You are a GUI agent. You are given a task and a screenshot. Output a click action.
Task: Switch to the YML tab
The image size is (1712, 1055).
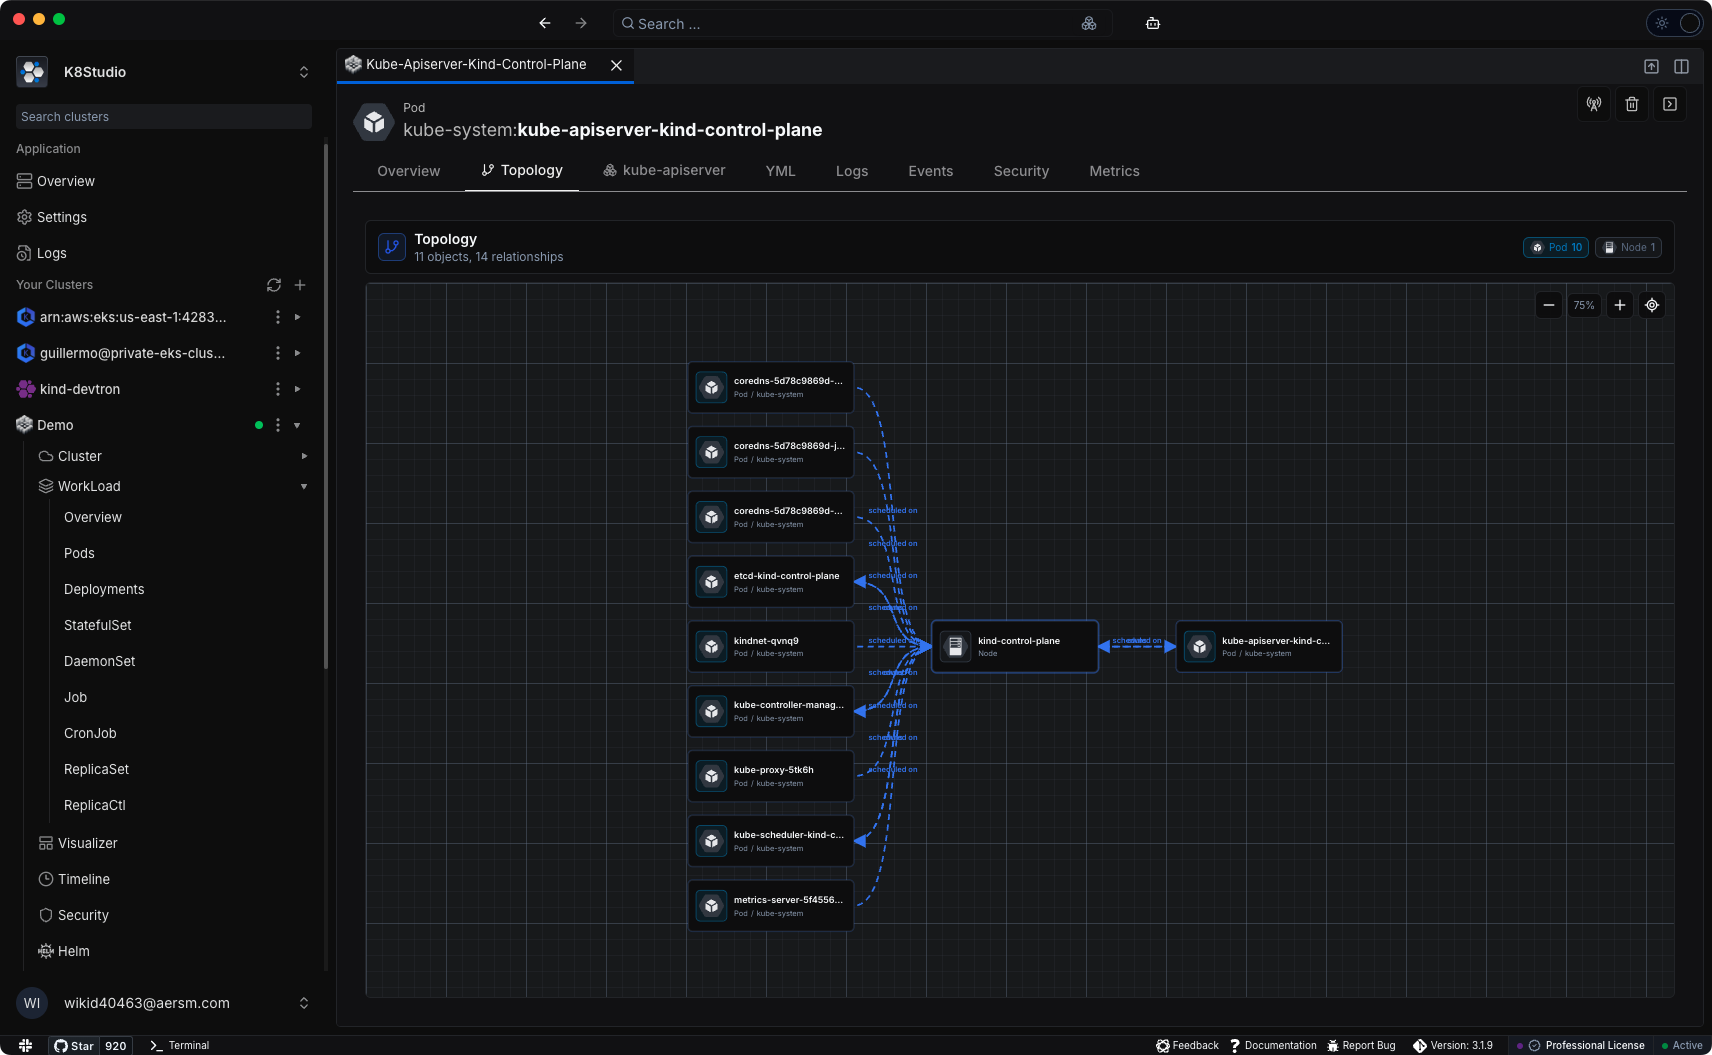(781, 171)
